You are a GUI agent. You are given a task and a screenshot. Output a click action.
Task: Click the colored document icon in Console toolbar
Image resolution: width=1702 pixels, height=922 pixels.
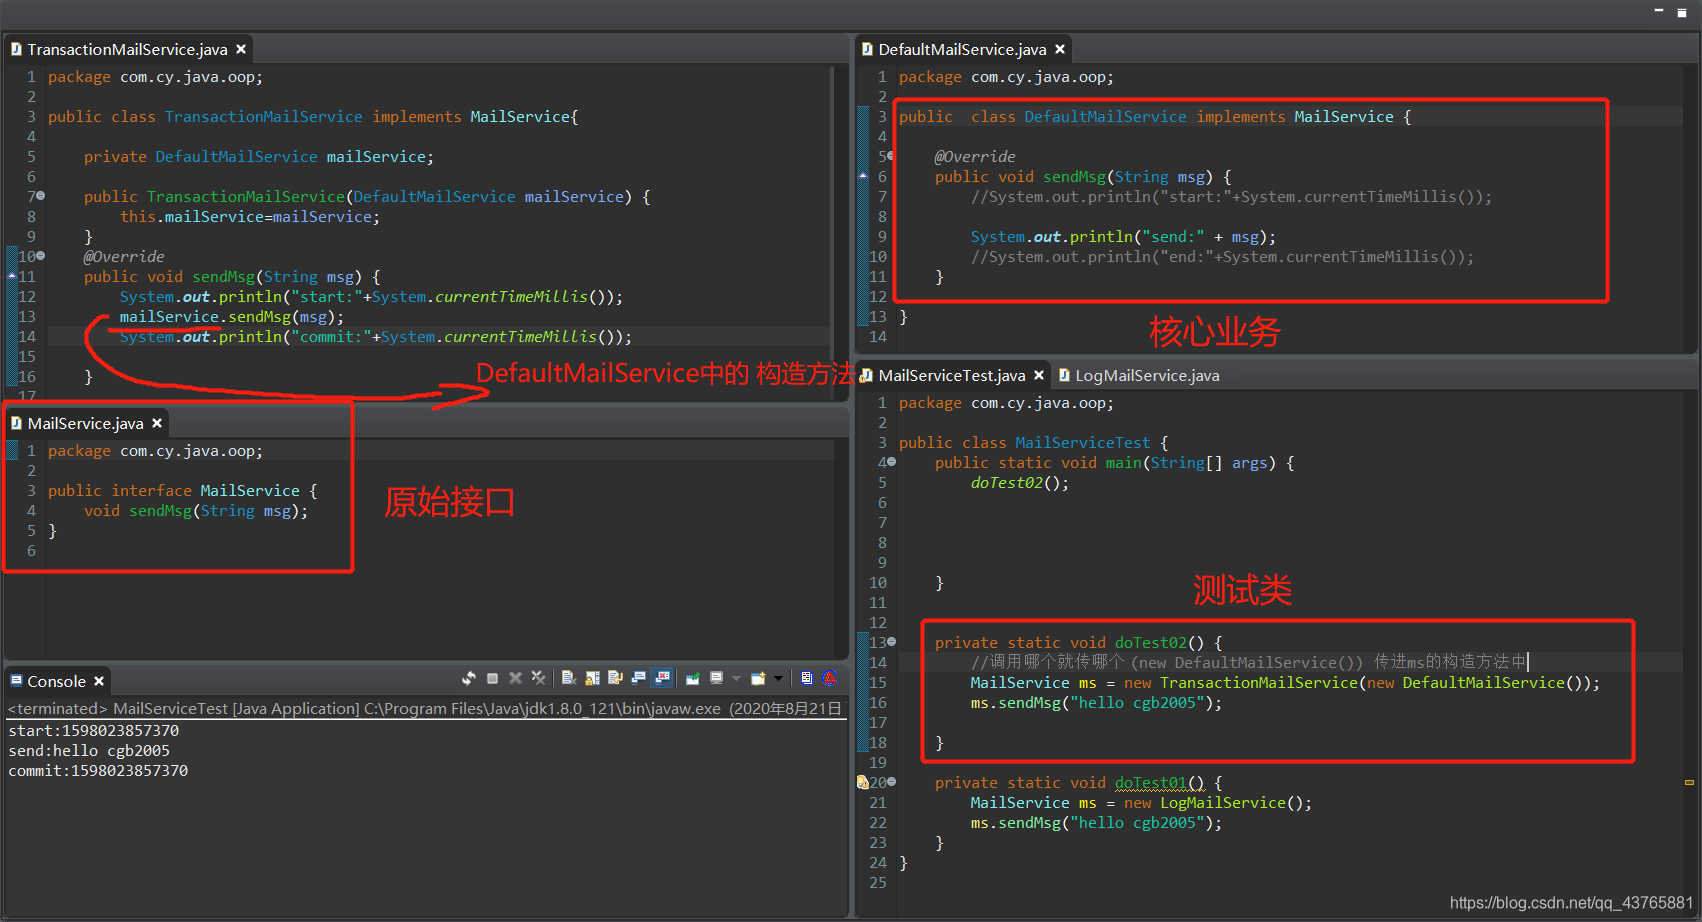tap(807, 678)
